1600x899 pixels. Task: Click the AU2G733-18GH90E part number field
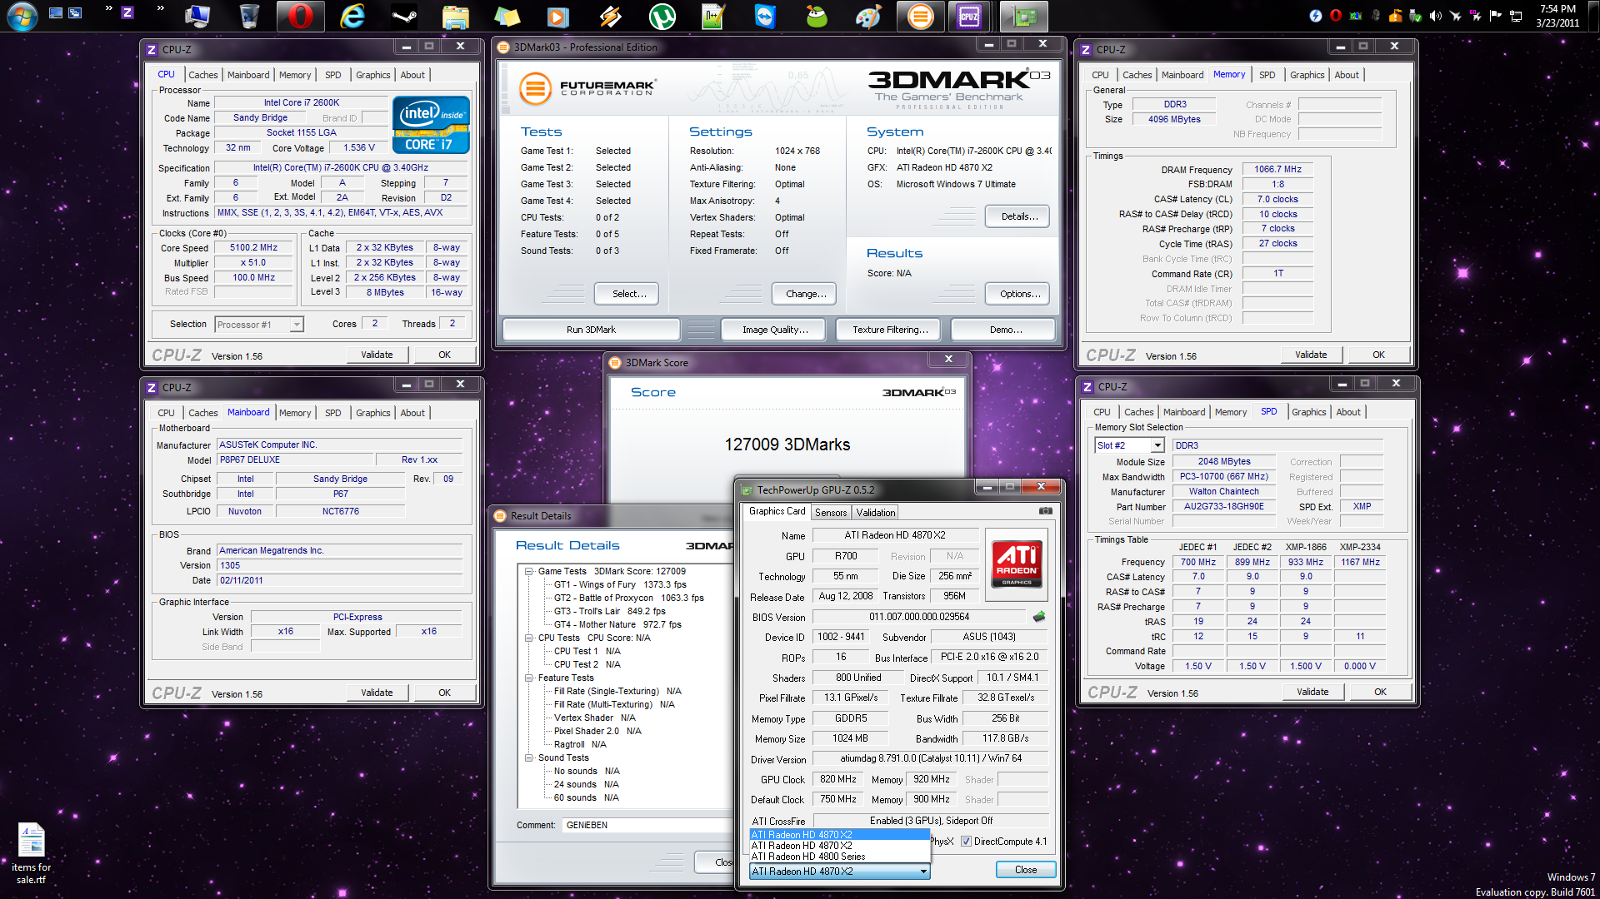1224,507
